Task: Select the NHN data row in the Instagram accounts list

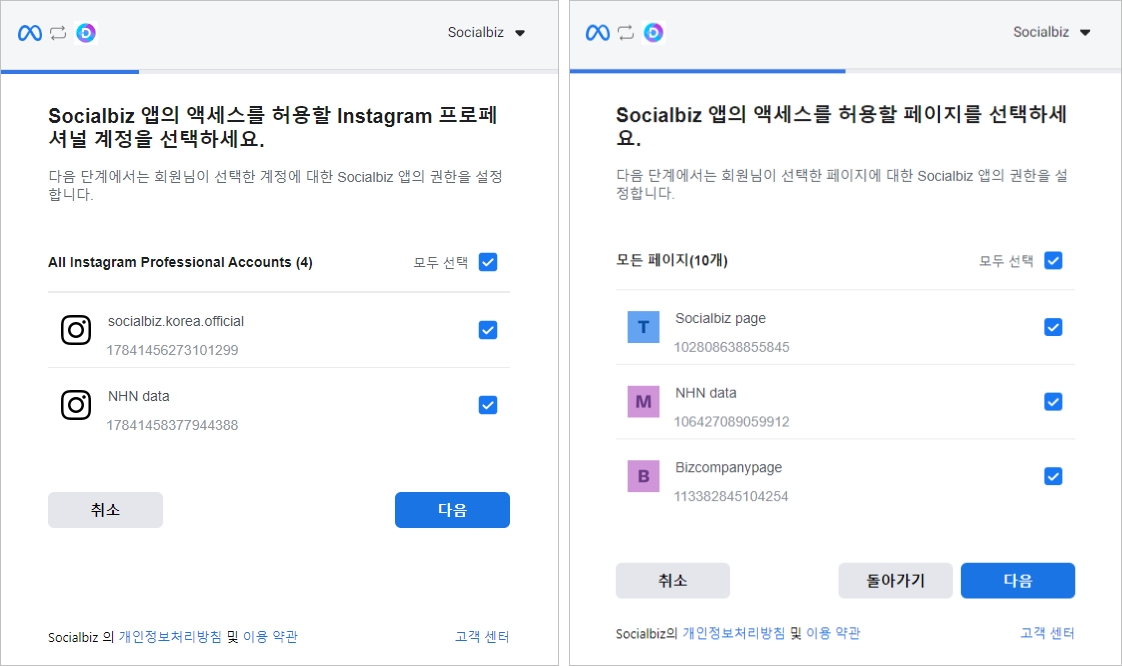Action: click(270, 405)
